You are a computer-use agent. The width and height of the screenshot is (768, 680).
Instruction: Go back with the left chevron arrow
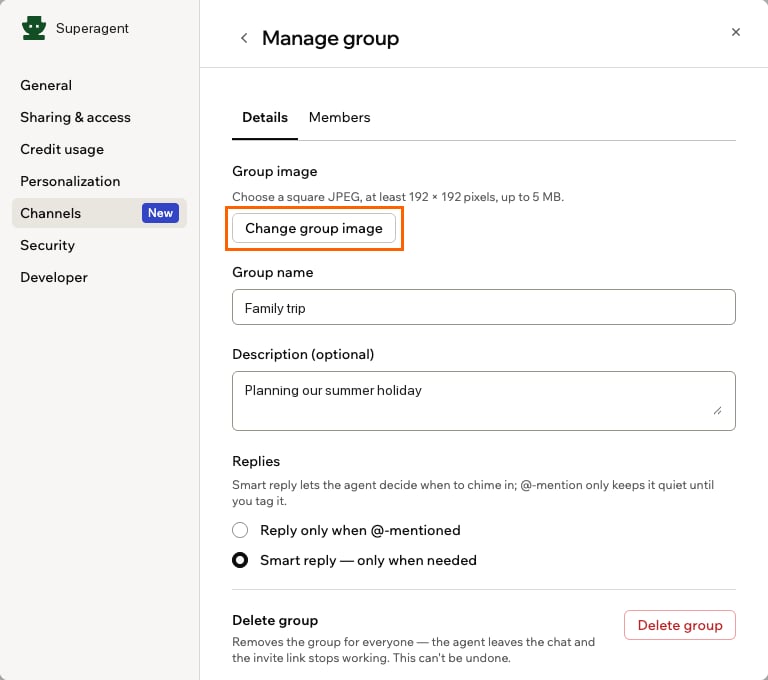(x=244, y=38)
